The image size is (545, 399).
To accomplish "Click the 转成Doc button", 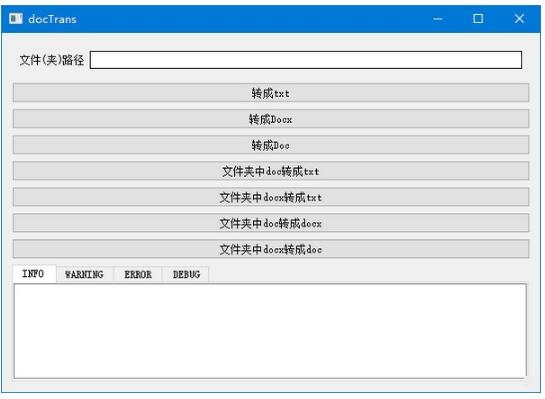I will click(271, 145).
